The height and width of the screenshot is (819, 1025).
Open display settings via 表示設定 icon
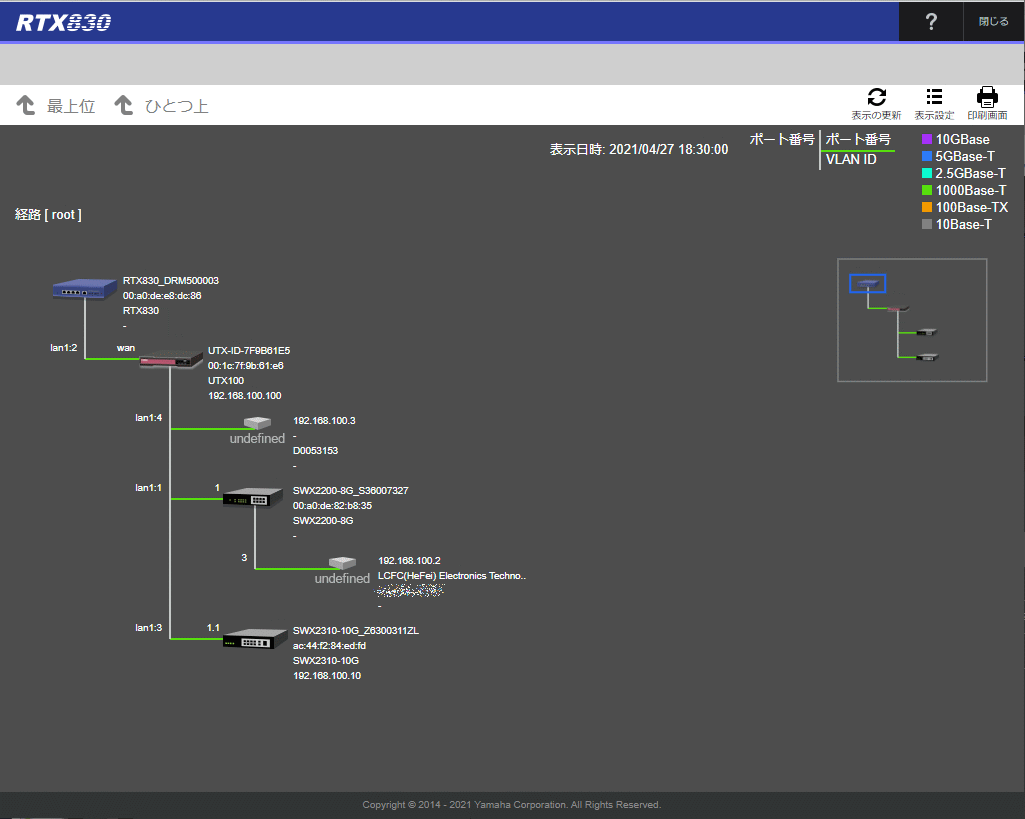pos(933,97)
